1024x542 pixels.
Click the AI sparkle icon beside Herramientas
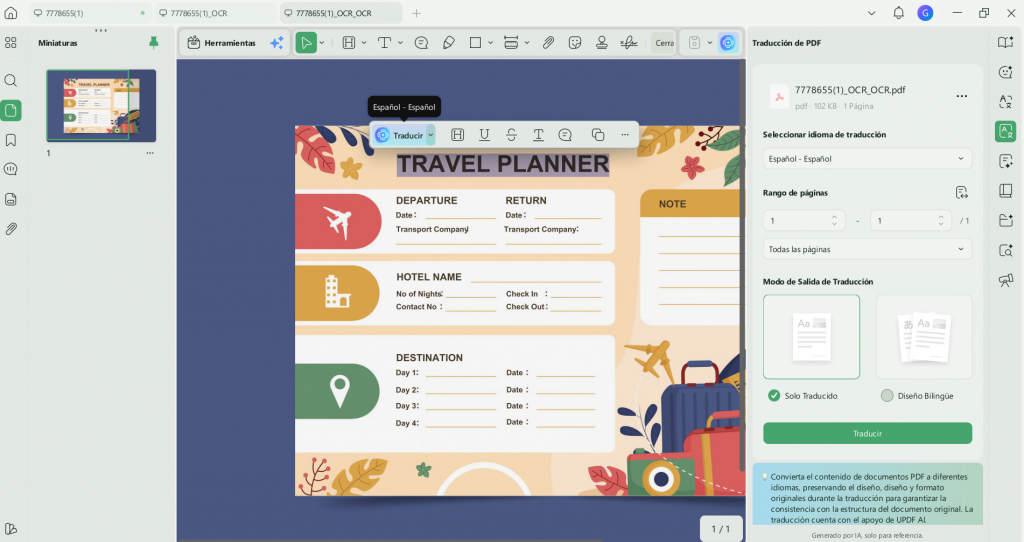click(x=277, y=43)
